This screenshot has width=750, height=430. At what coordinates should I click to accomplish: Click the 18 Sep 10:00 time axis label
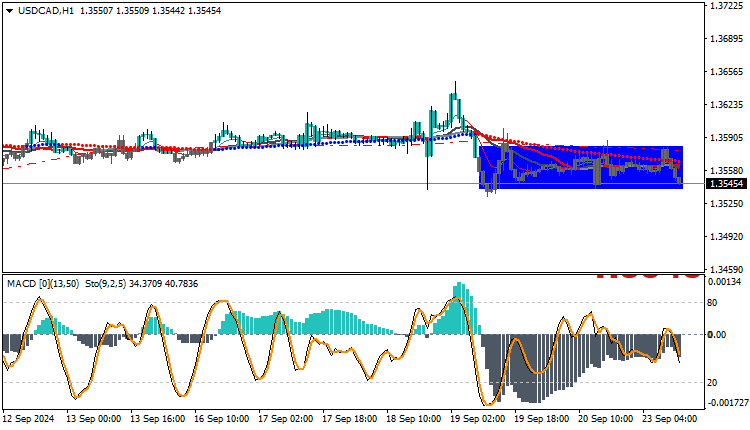414,419
